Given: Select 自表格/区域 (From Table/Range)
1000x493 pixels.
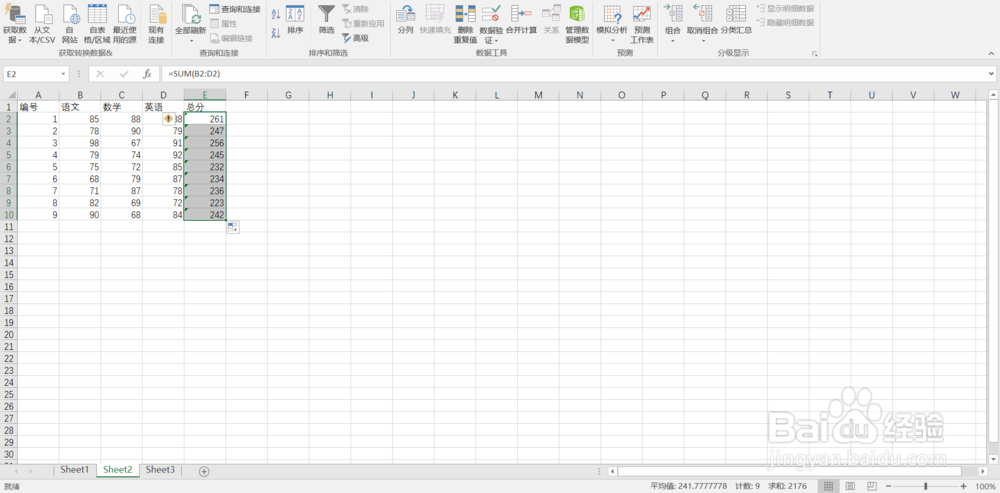Looking at the screenshot, I should 97,24.
